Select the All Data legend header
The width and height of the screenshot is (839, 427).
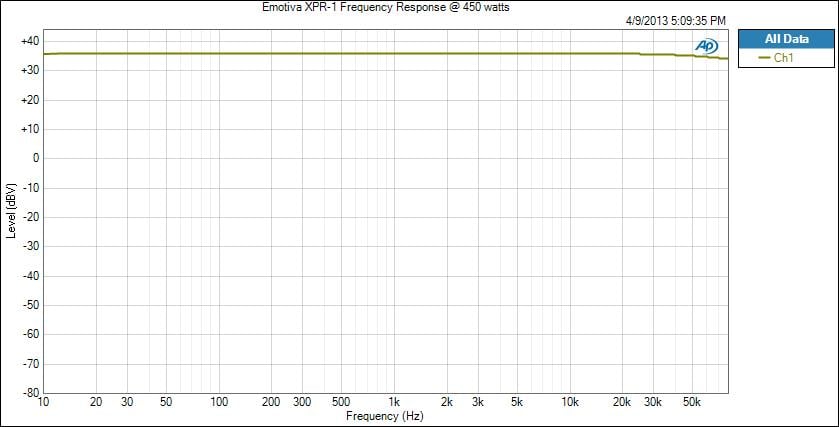pyautogui.click(x=785, y=39)
